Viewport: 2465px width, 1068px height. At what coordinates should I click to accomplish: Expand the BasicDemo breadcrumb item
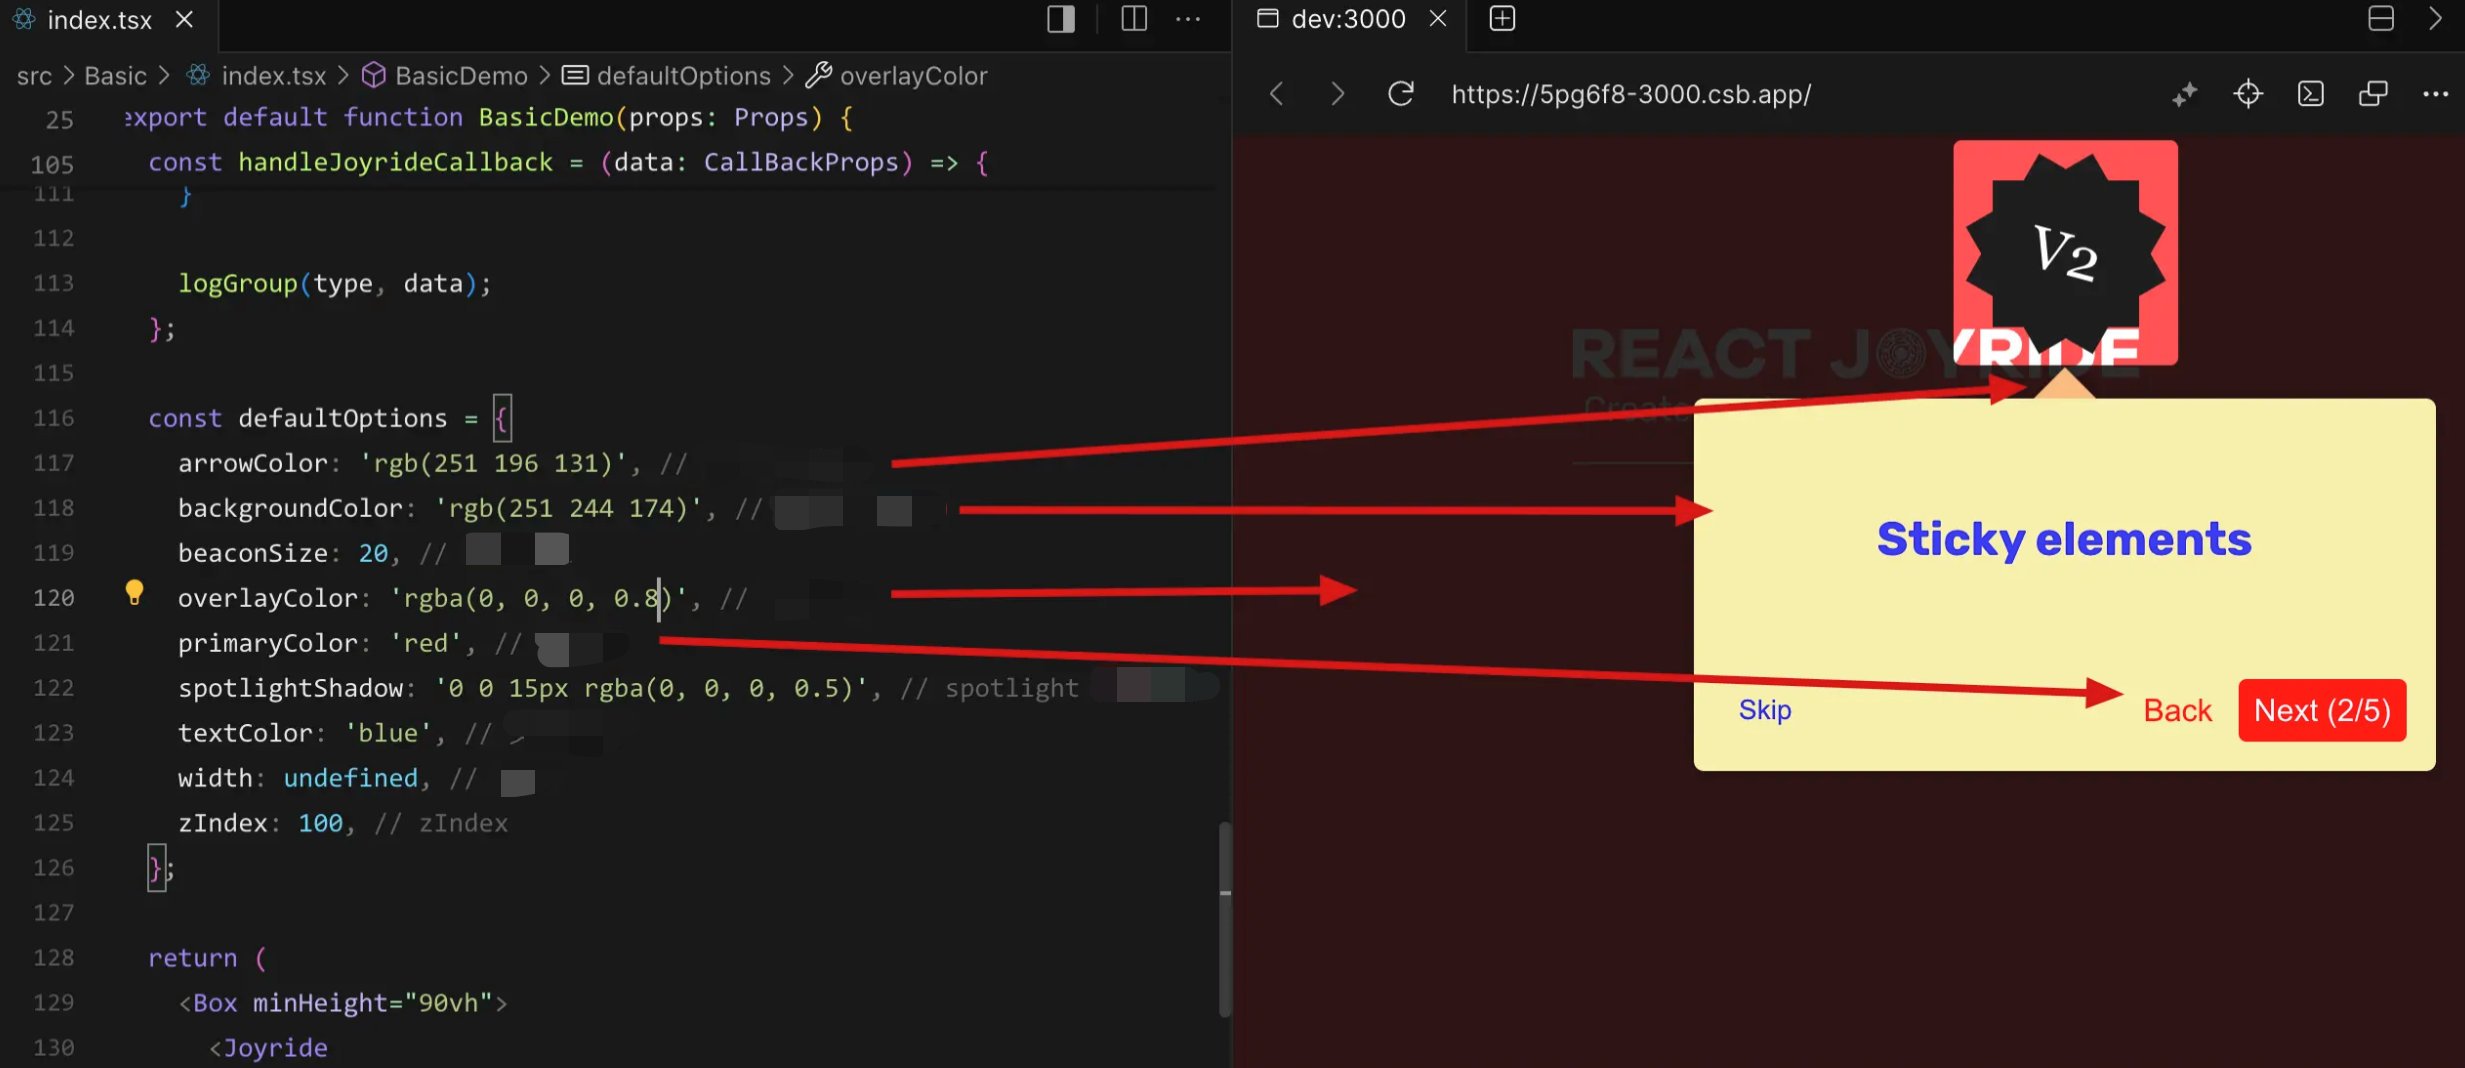pyautogui.click(x=460, y=76)
